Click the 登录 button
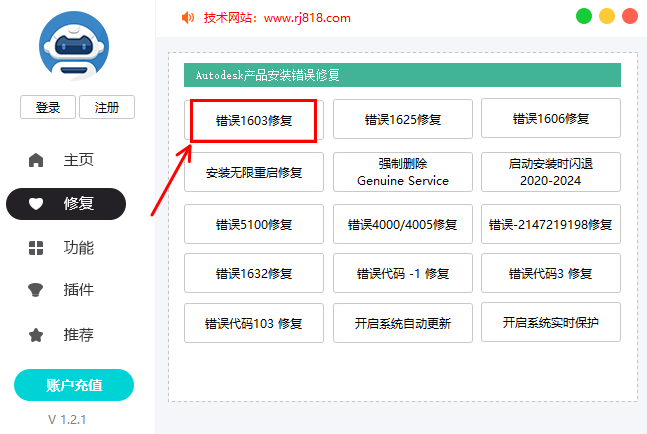The image size is (647, 434). click(x=48, y=107)
